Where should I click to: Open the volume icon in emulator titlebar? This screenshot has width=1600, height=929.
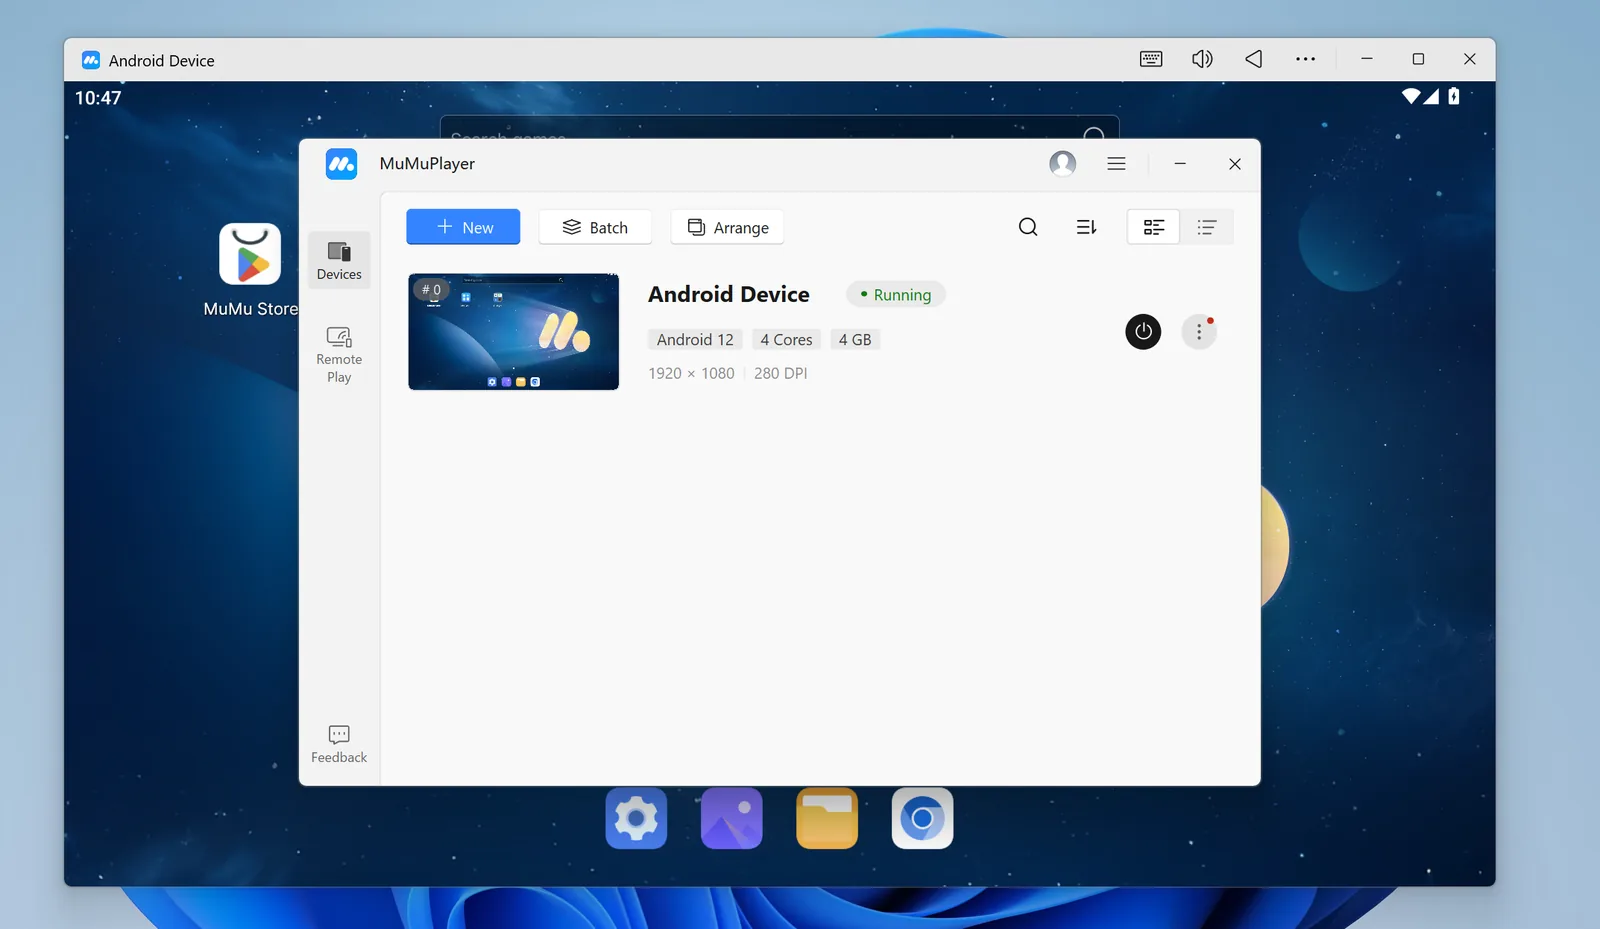pos(1202,59)
